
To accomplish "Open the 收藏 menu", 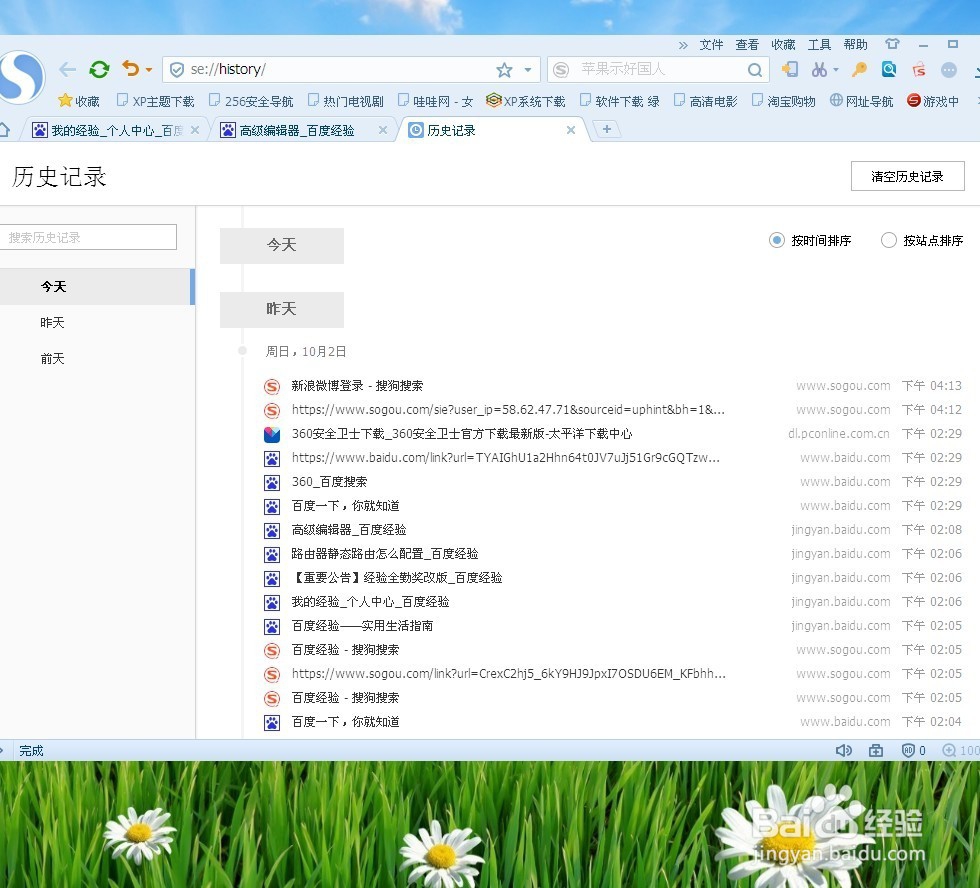I will [783, 44].
